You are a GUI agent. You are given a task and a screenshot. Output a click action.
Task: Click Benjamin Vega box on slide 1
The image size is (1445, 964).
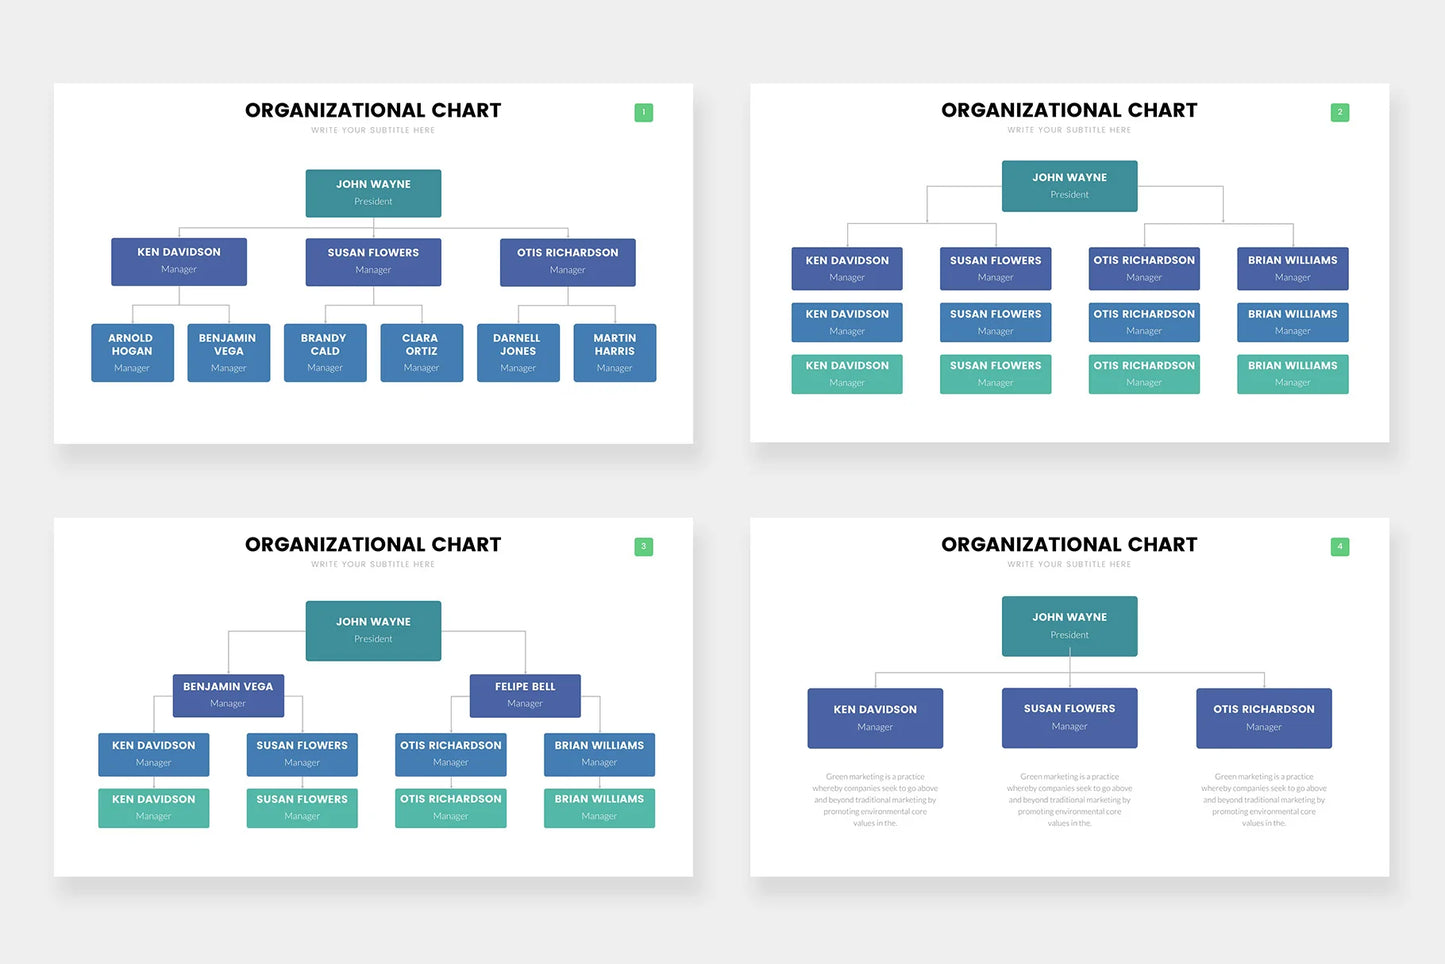click(228, 353)
